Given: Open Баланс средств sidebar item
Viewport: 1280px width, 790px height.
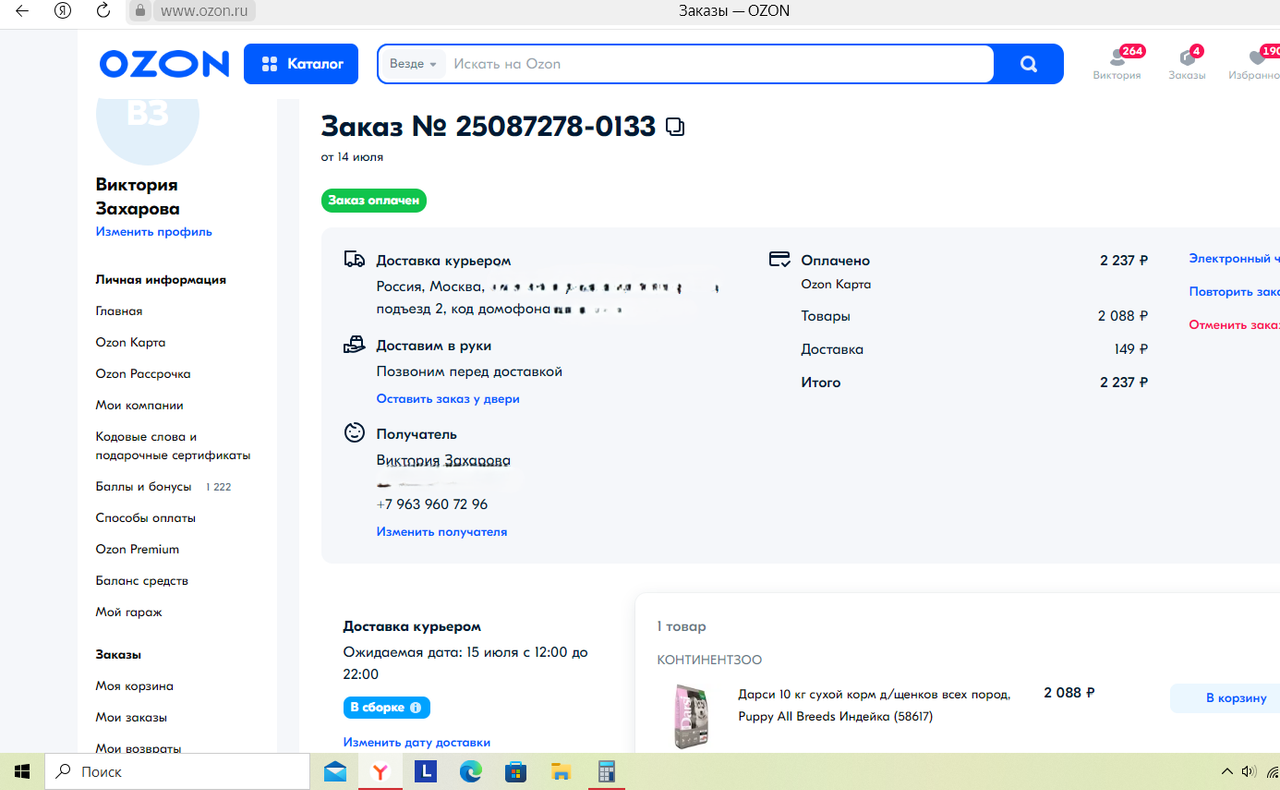Looking at the screenshot, I should click(142, 581).
